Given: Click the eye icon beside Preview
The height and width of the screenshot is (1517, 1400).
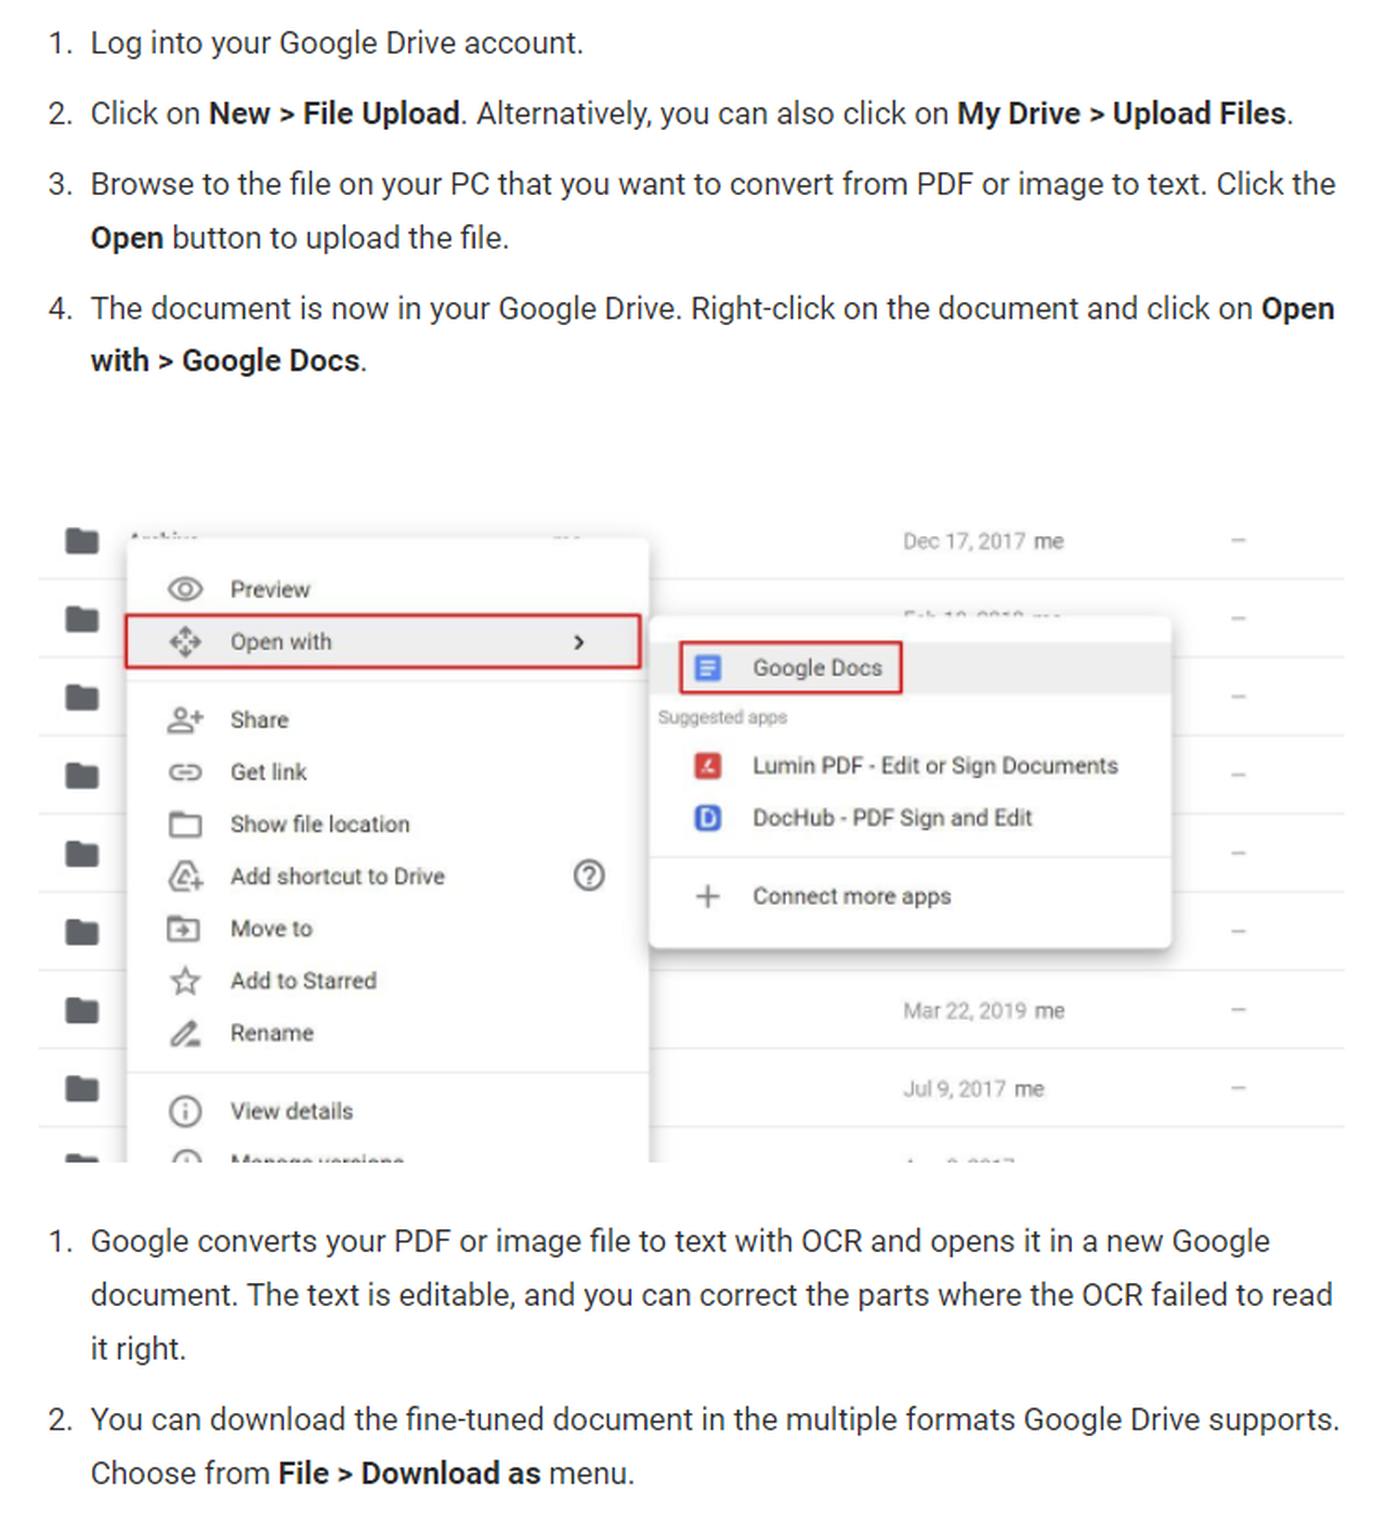Looking at the screenshot, I should coord(185,589).
